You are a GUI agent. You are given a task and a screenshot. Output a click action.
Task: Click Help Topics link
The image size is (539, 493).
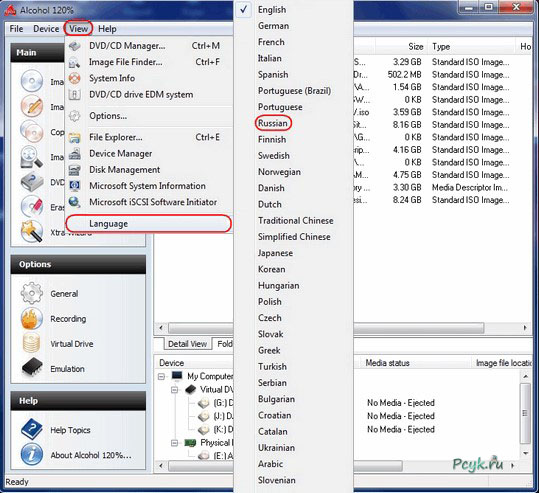(70, 430)
